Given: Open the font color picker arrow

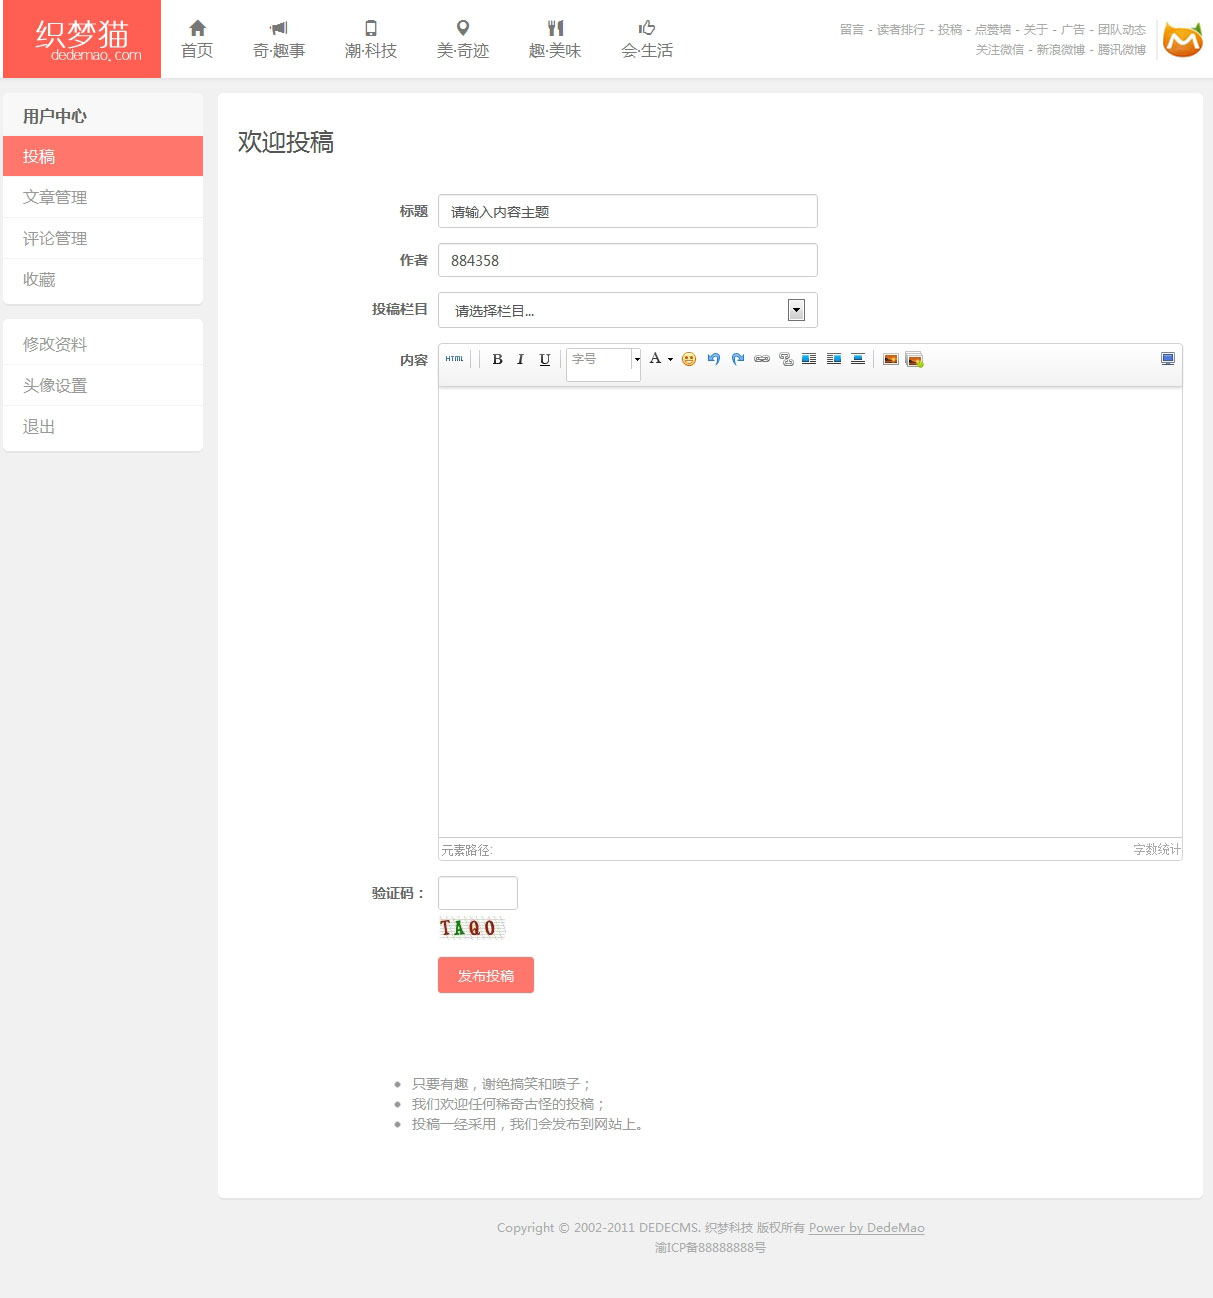Looking at the screenshot, I should [x=670, y=359].
